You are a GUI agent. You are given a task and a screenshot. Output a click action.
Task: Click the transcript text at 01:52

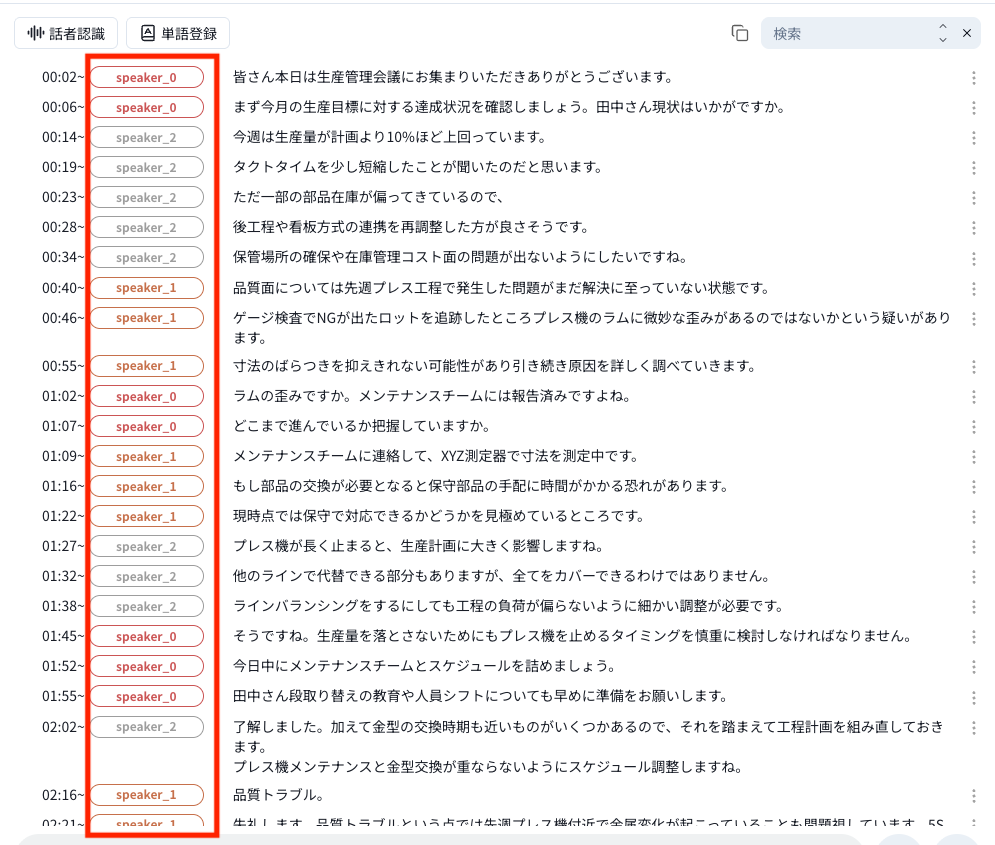click(x=423, y=666)
